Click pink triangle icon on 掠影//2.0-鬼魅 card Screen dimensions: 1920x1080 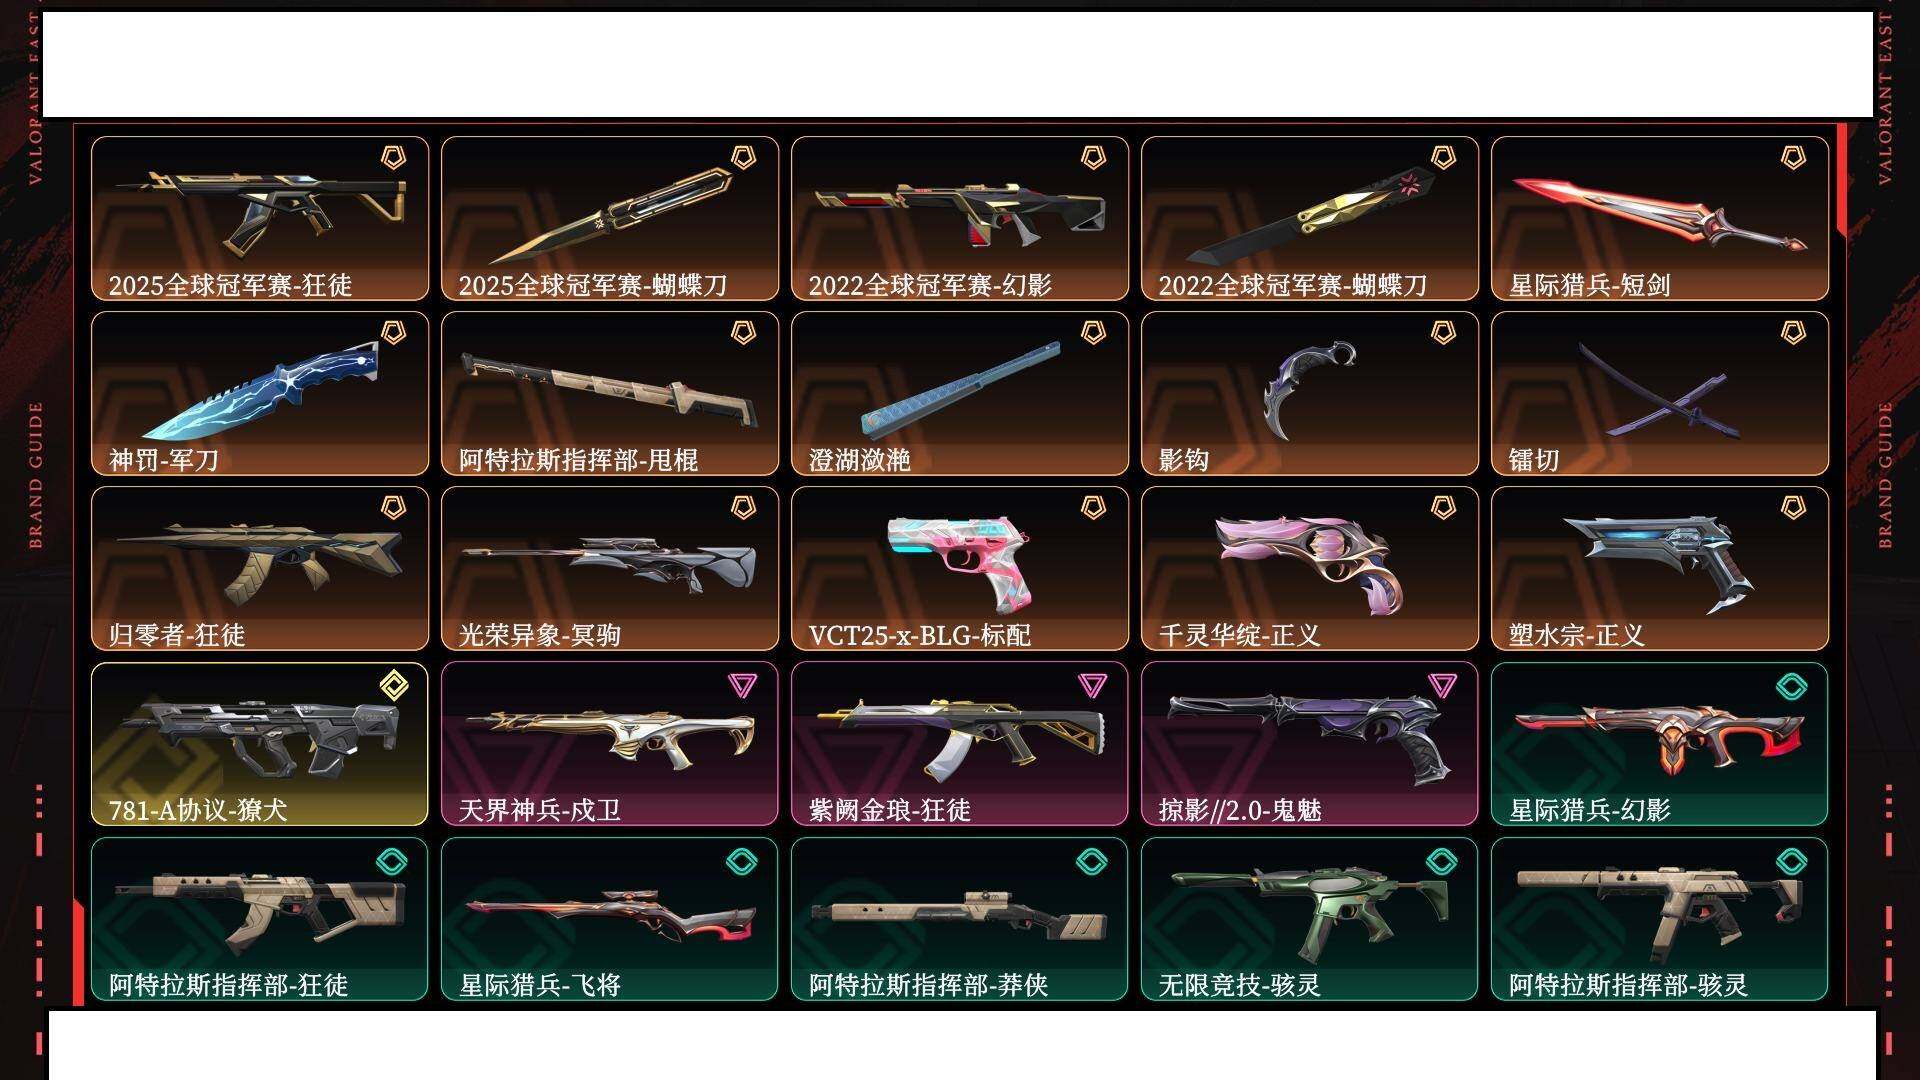(1442, 685)
